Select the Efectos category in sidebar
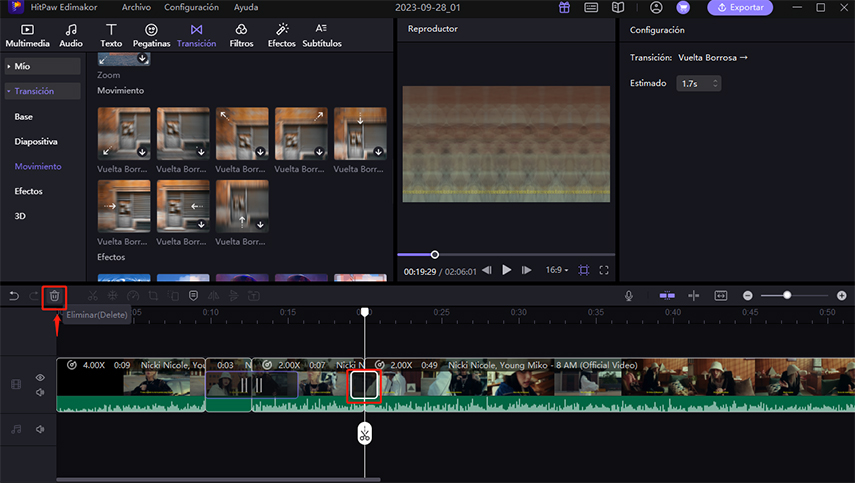The height and width of the screenshot is (483, 855). pos(28,191)
